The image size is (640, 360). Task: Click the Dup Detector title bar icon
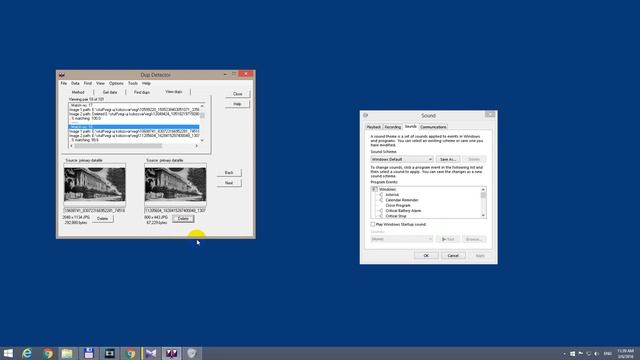pyautogui.click(x=62, y=75)
